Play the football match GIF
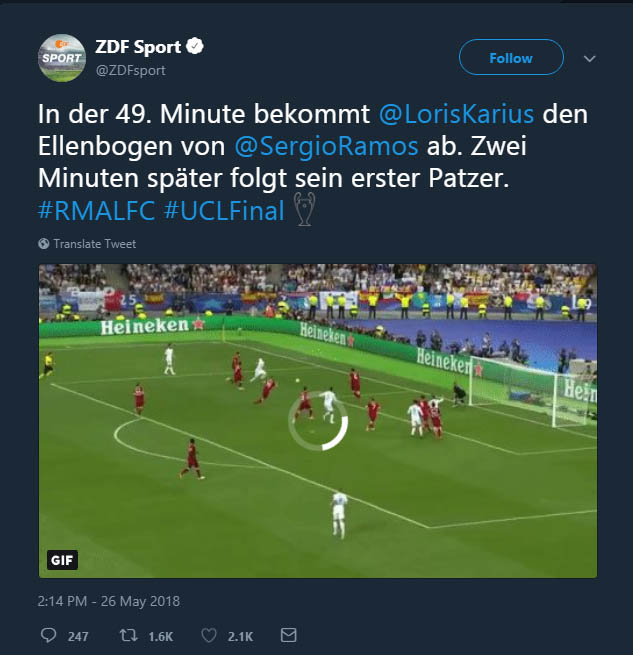The width and height of the screenshot is (633, 655). 318,421
